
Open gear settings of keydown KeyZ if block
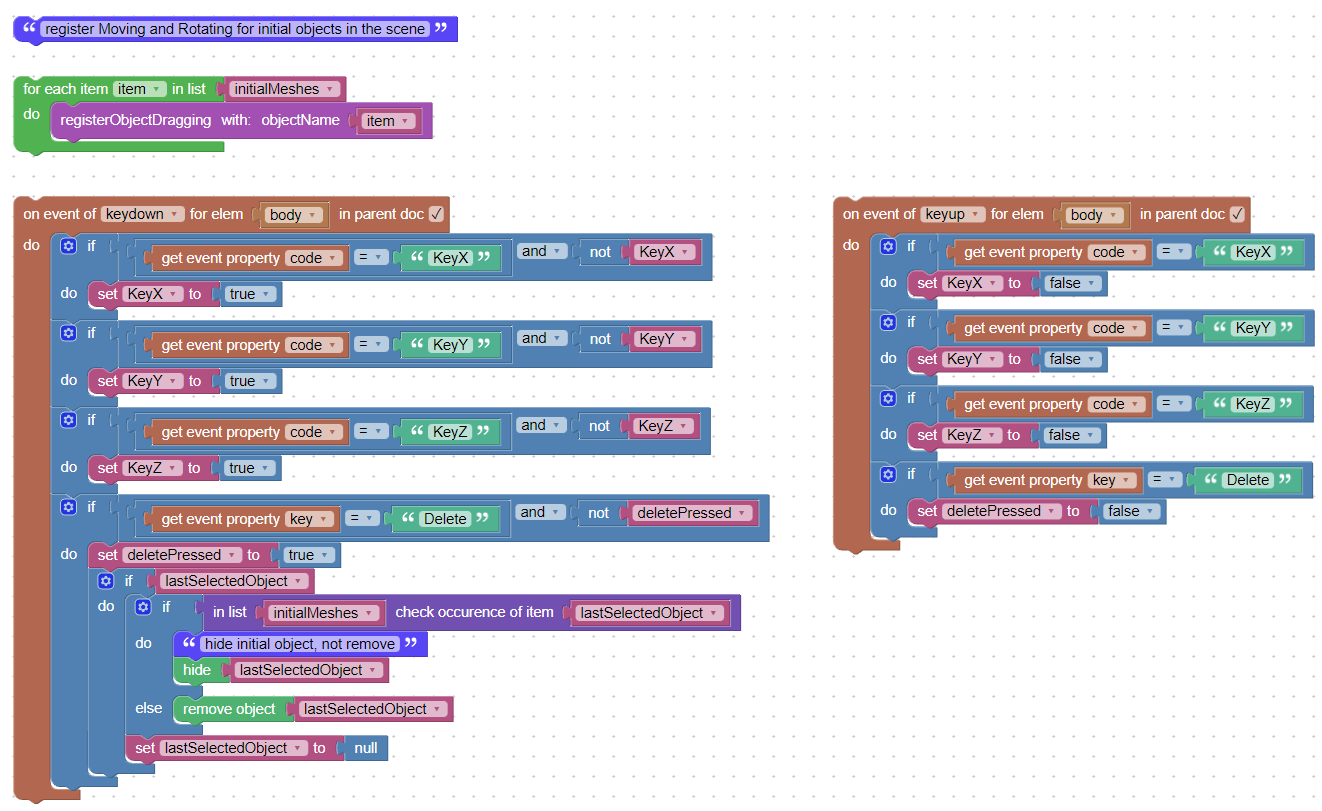[x=68, y=419]
